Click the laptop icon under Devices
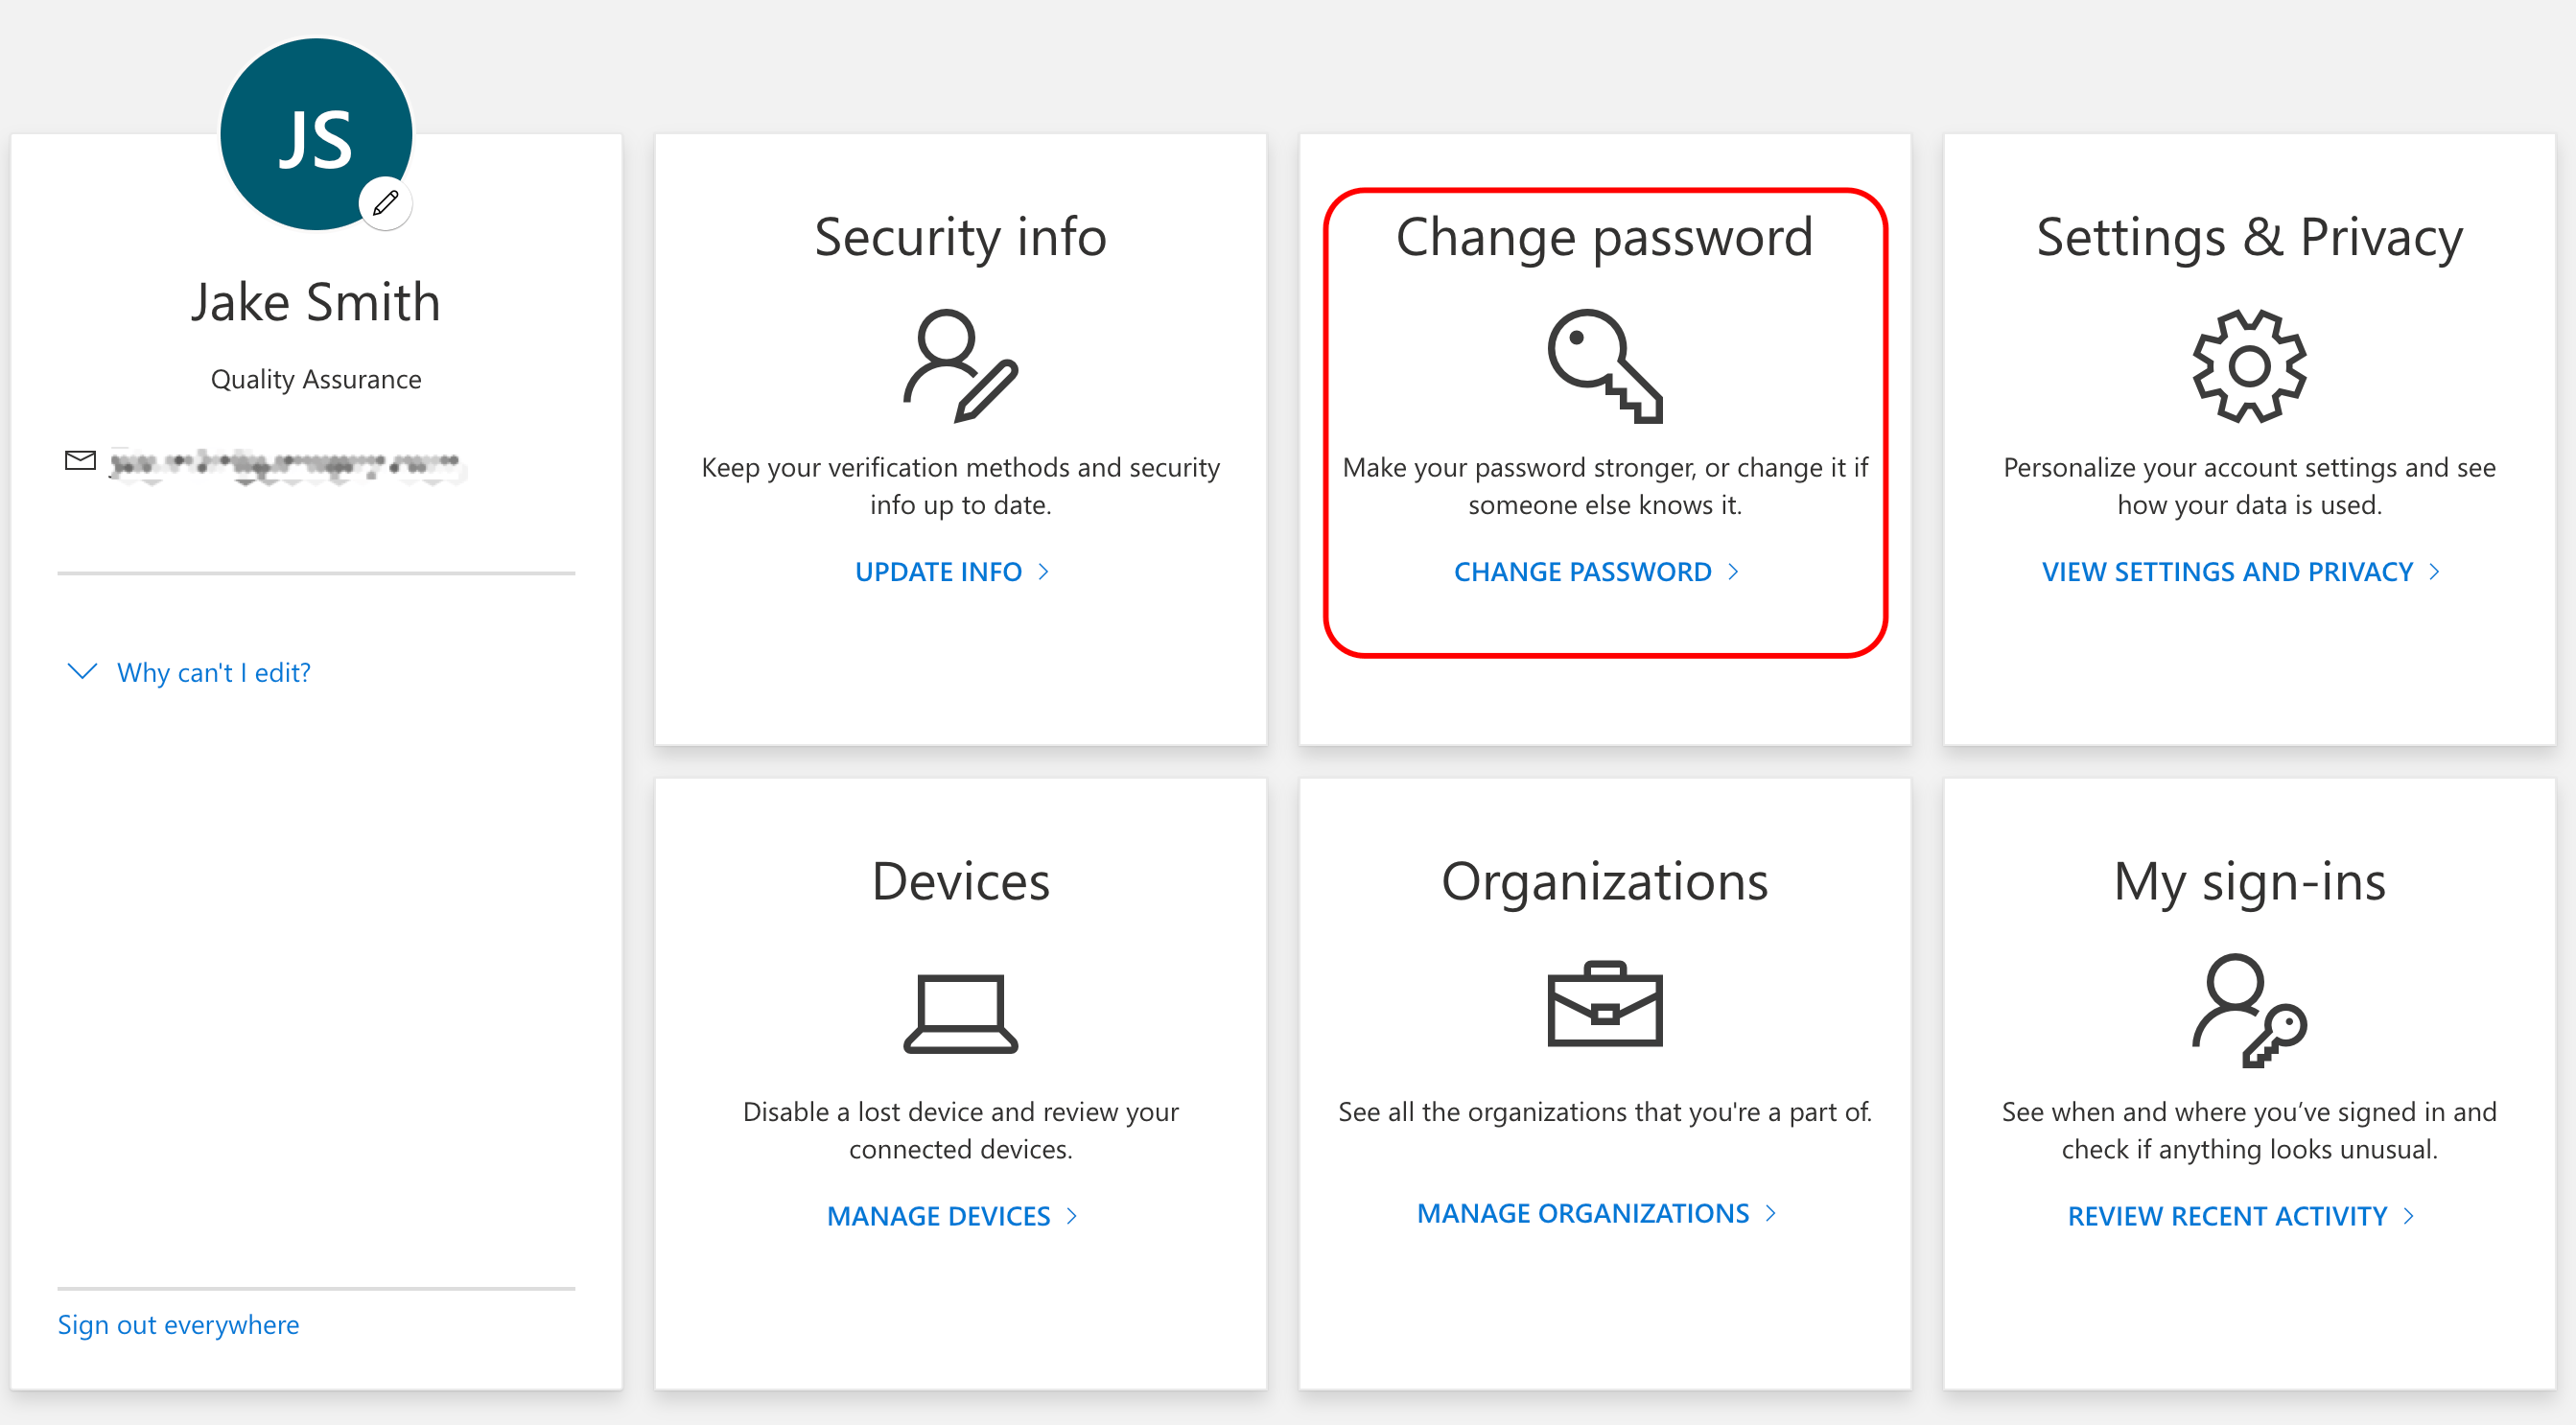Screen dimensions: 2576x1425 tap(959, 1013)
